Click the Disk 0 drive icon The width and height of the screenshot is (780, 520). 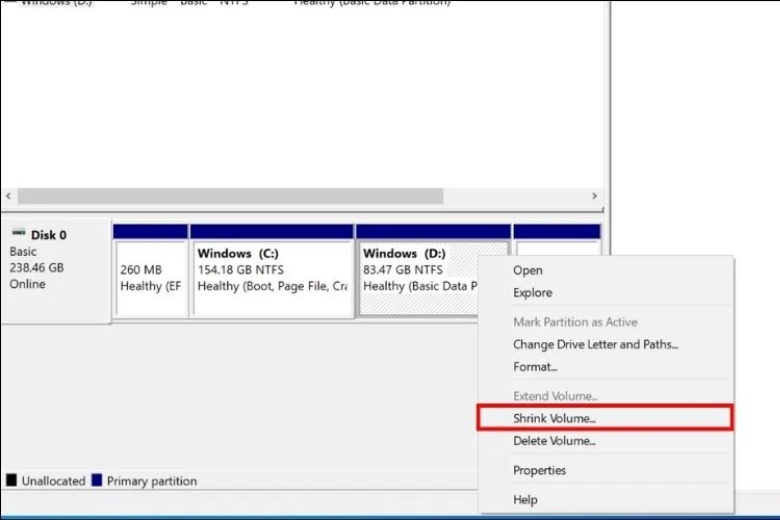pos(18,234)
